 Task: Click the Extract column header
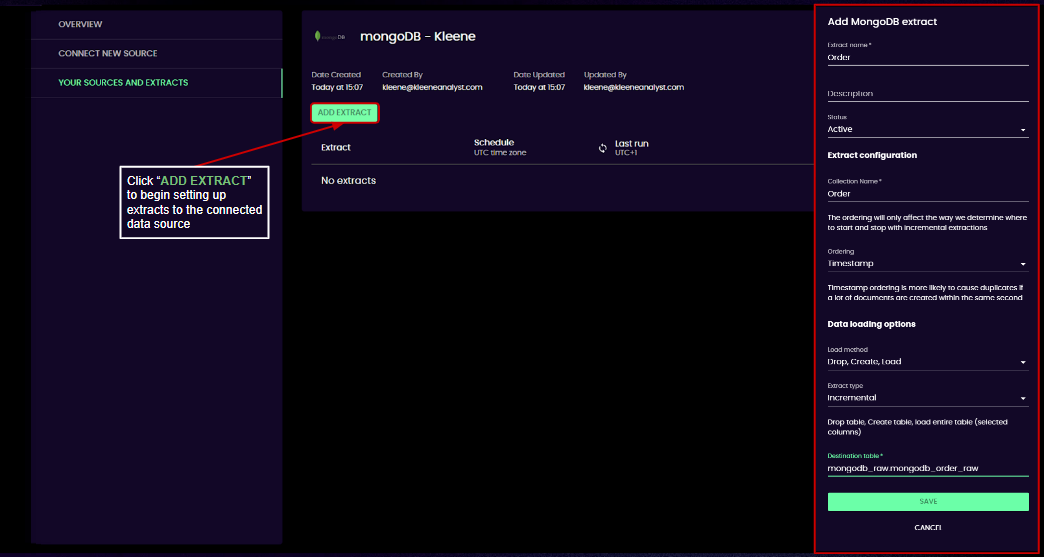click(x=336, y=148)
